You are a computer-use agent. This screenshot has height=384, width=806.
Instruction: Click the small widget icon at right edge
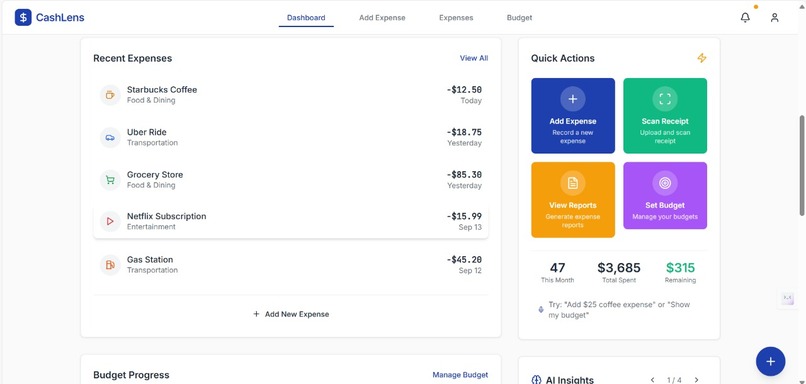pyautogui.click(x=787, y=299)
